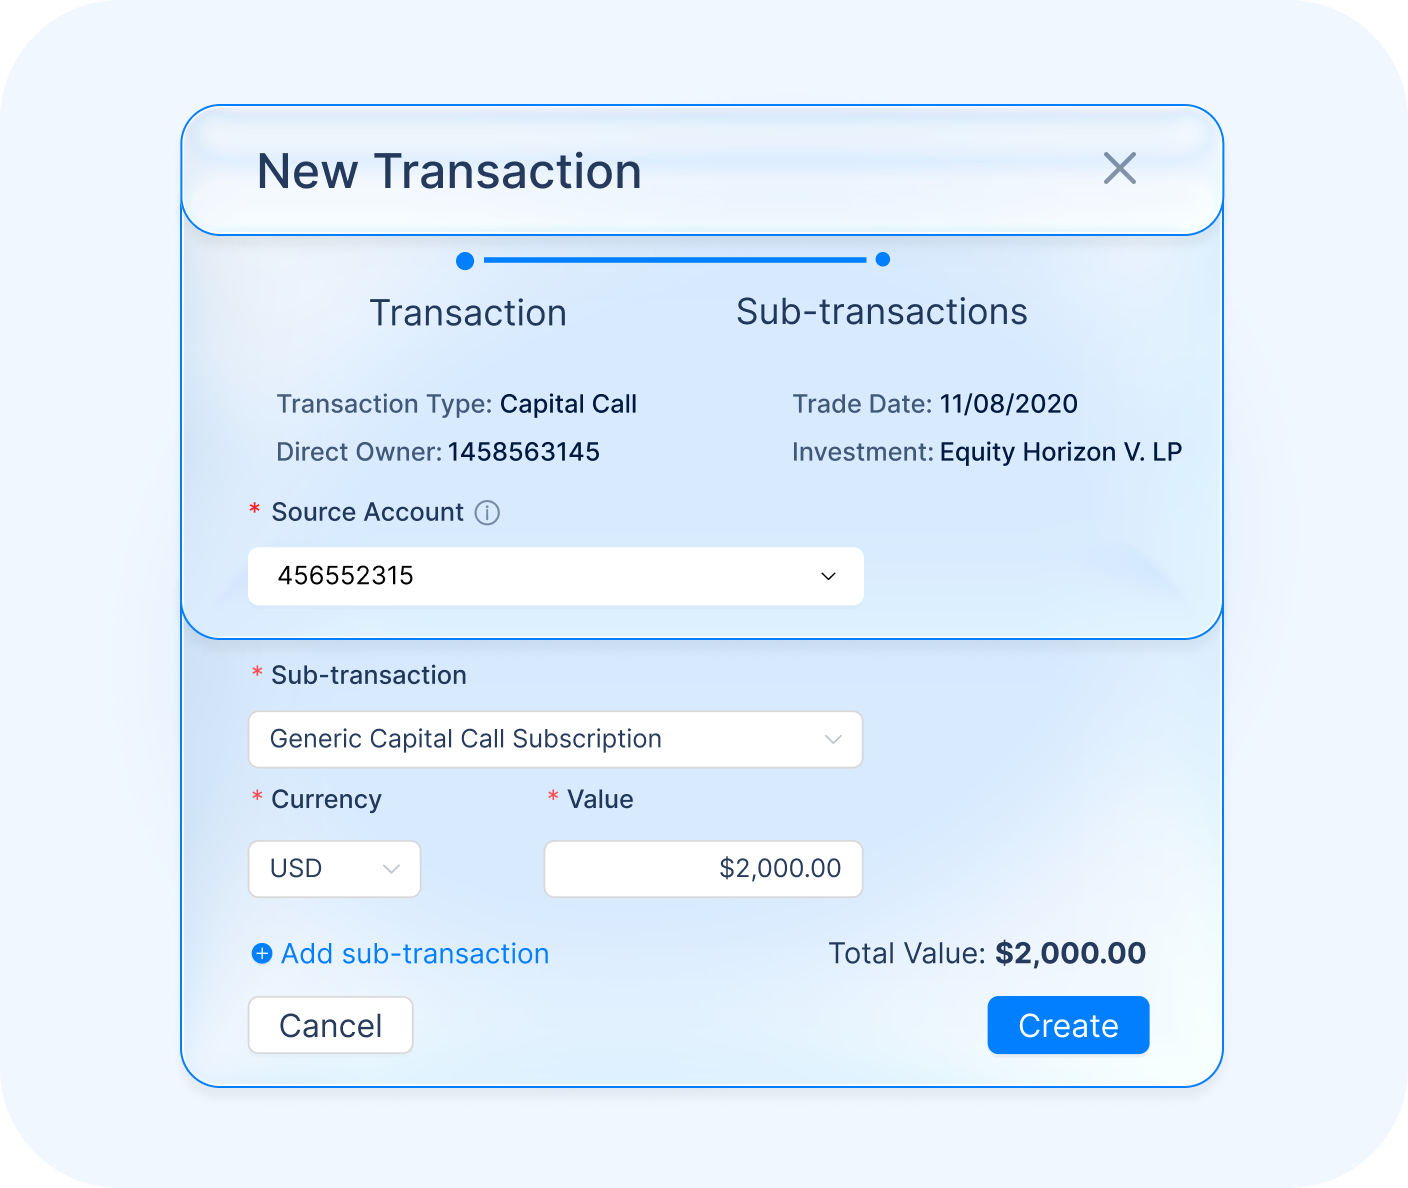Open the Generic Capital Call Subscription dropdown
1408x1188 pixels.
tap(555, 739)
